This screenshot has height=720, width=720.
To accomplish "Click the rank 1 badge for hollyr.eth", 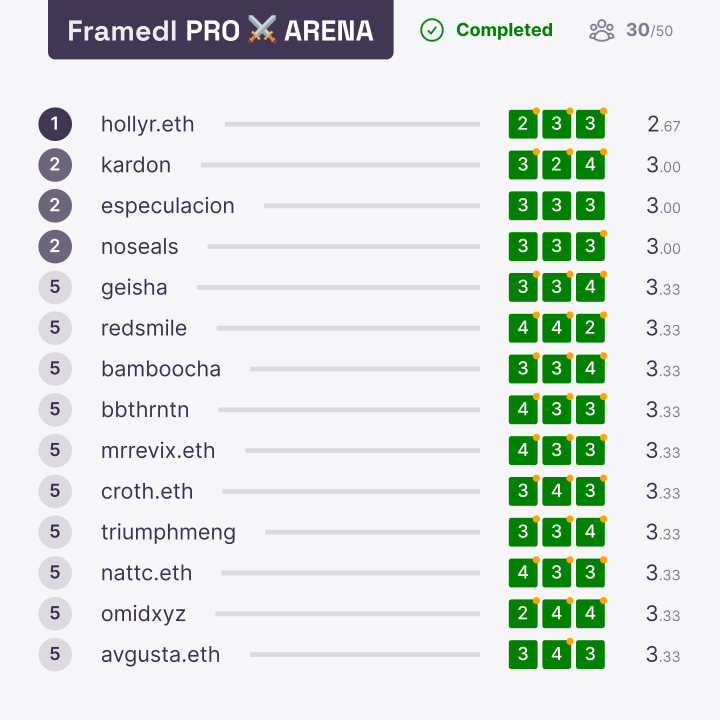I will 55,124.
